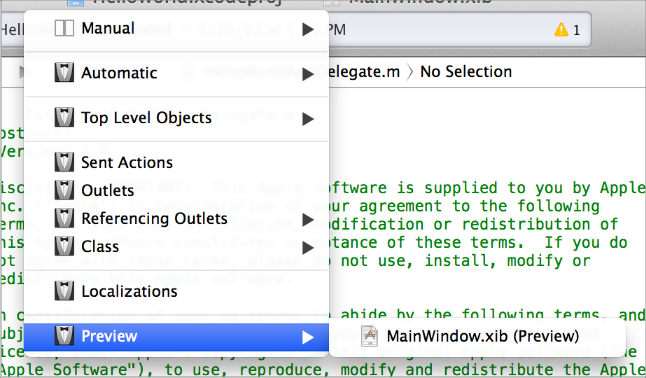Click the tuxedo icon beside Preview
Image resolution: width=646 pixels, height=378 pixels.
tap(64, 336)
